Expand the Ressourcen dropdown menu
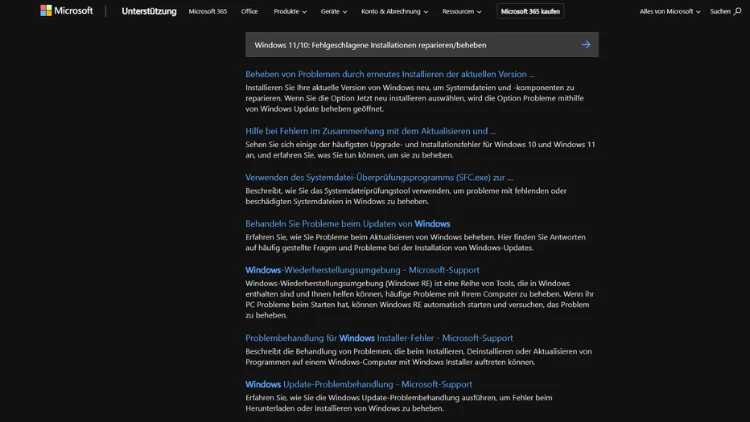 click(x=462, y=11)
